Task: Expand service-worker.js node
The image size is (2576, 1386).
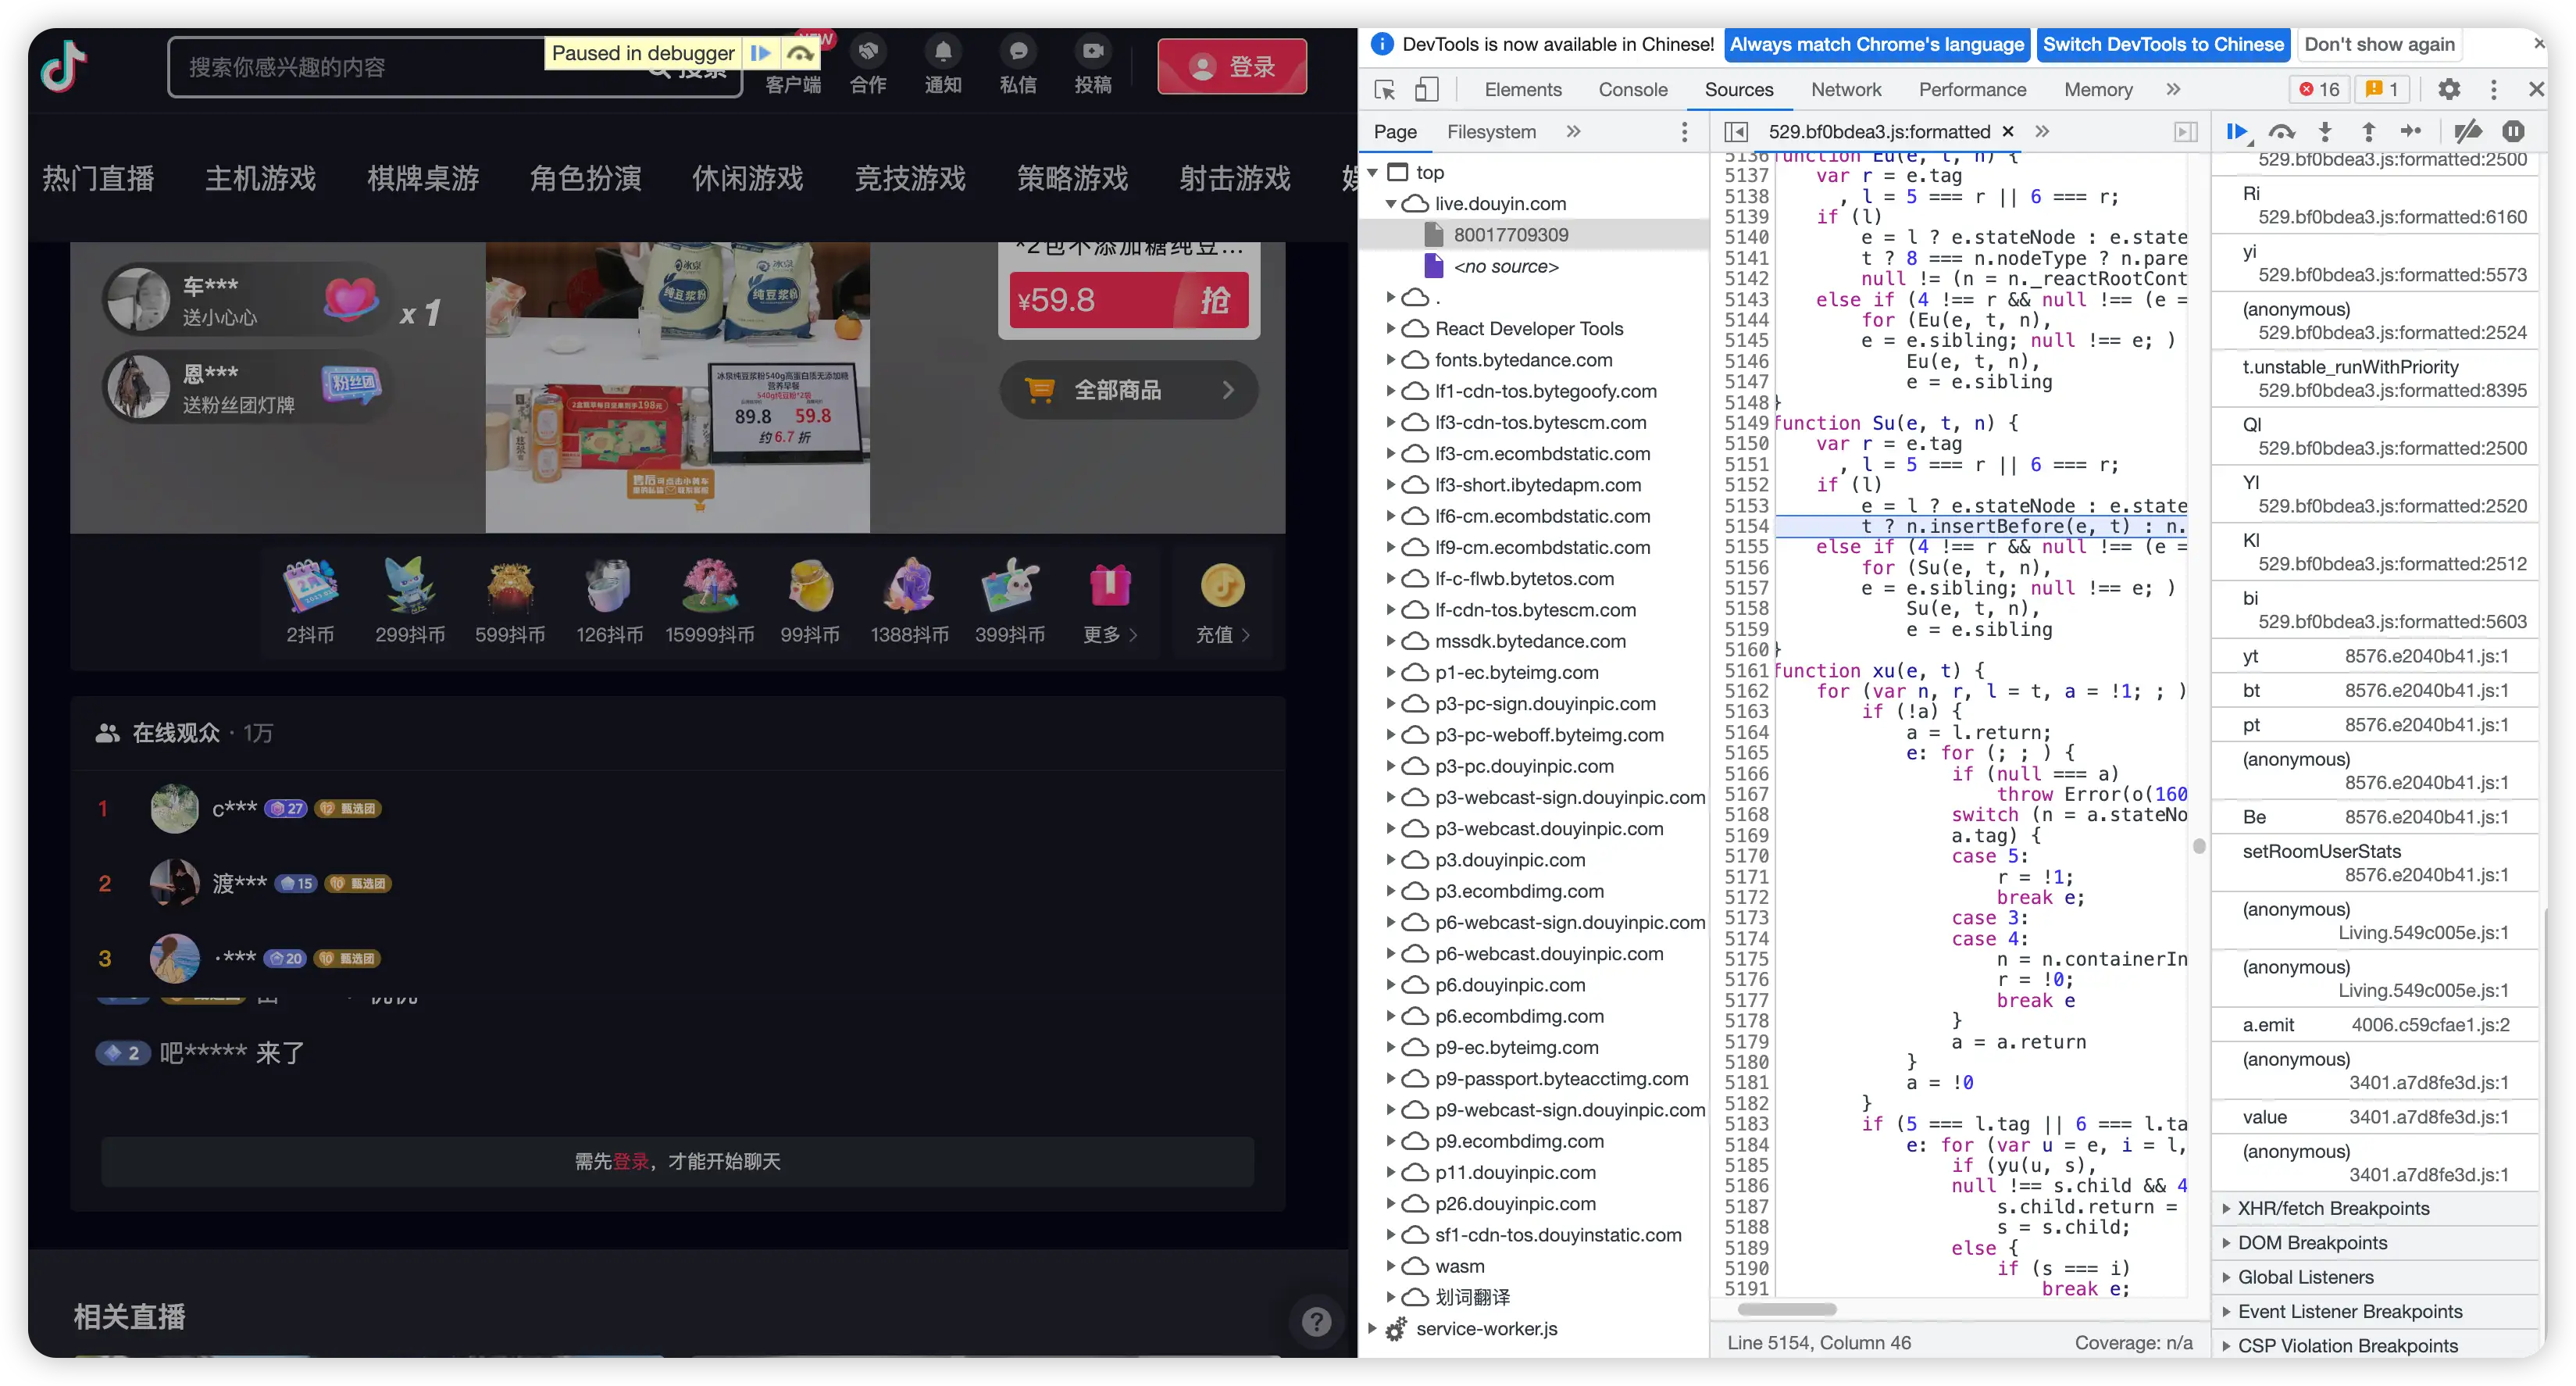Action: click(1373, 1329)
